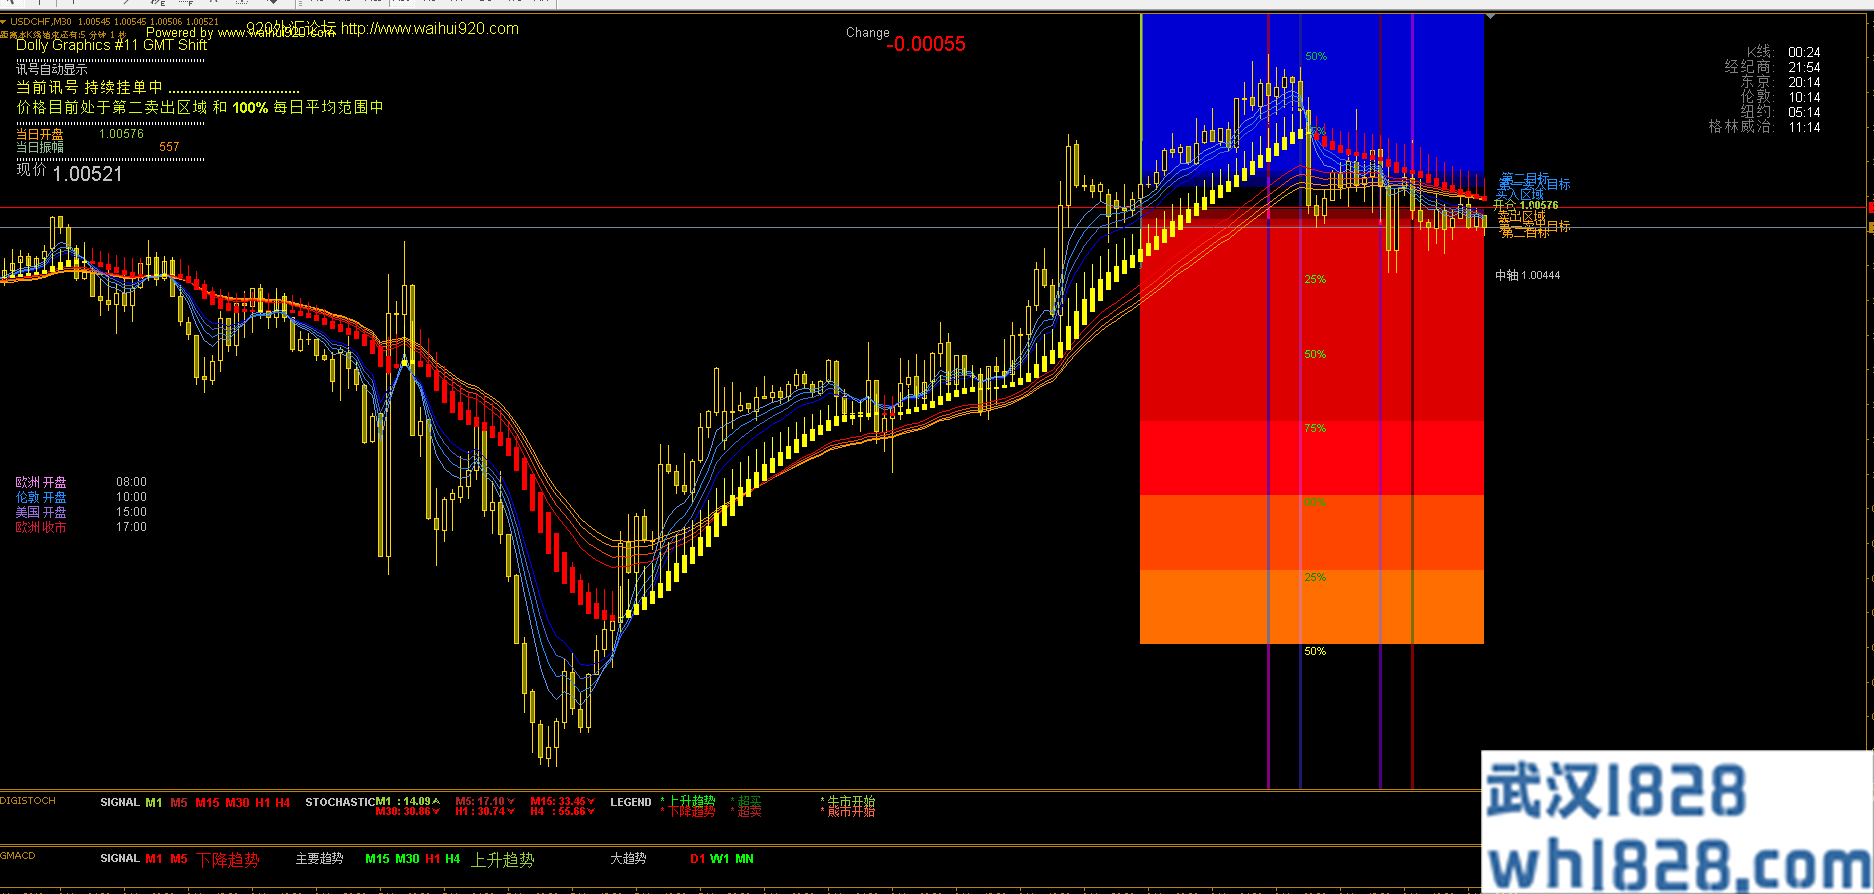This screenshot has width=1874, height=894.
Task: Click the green 上升趋势 text in GMACD row
Action: [502, 860]
